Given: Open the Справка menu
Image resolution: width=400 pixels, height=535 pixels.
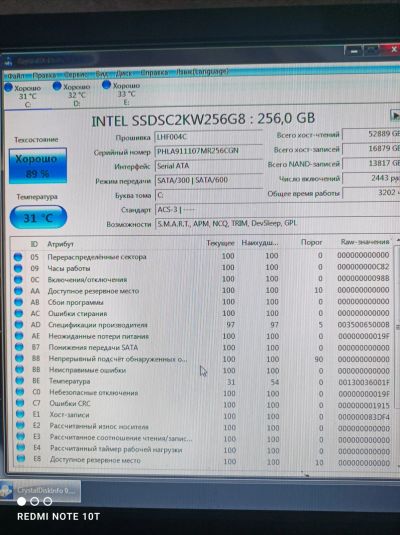Looking at the screenshot, I should 154,73.
